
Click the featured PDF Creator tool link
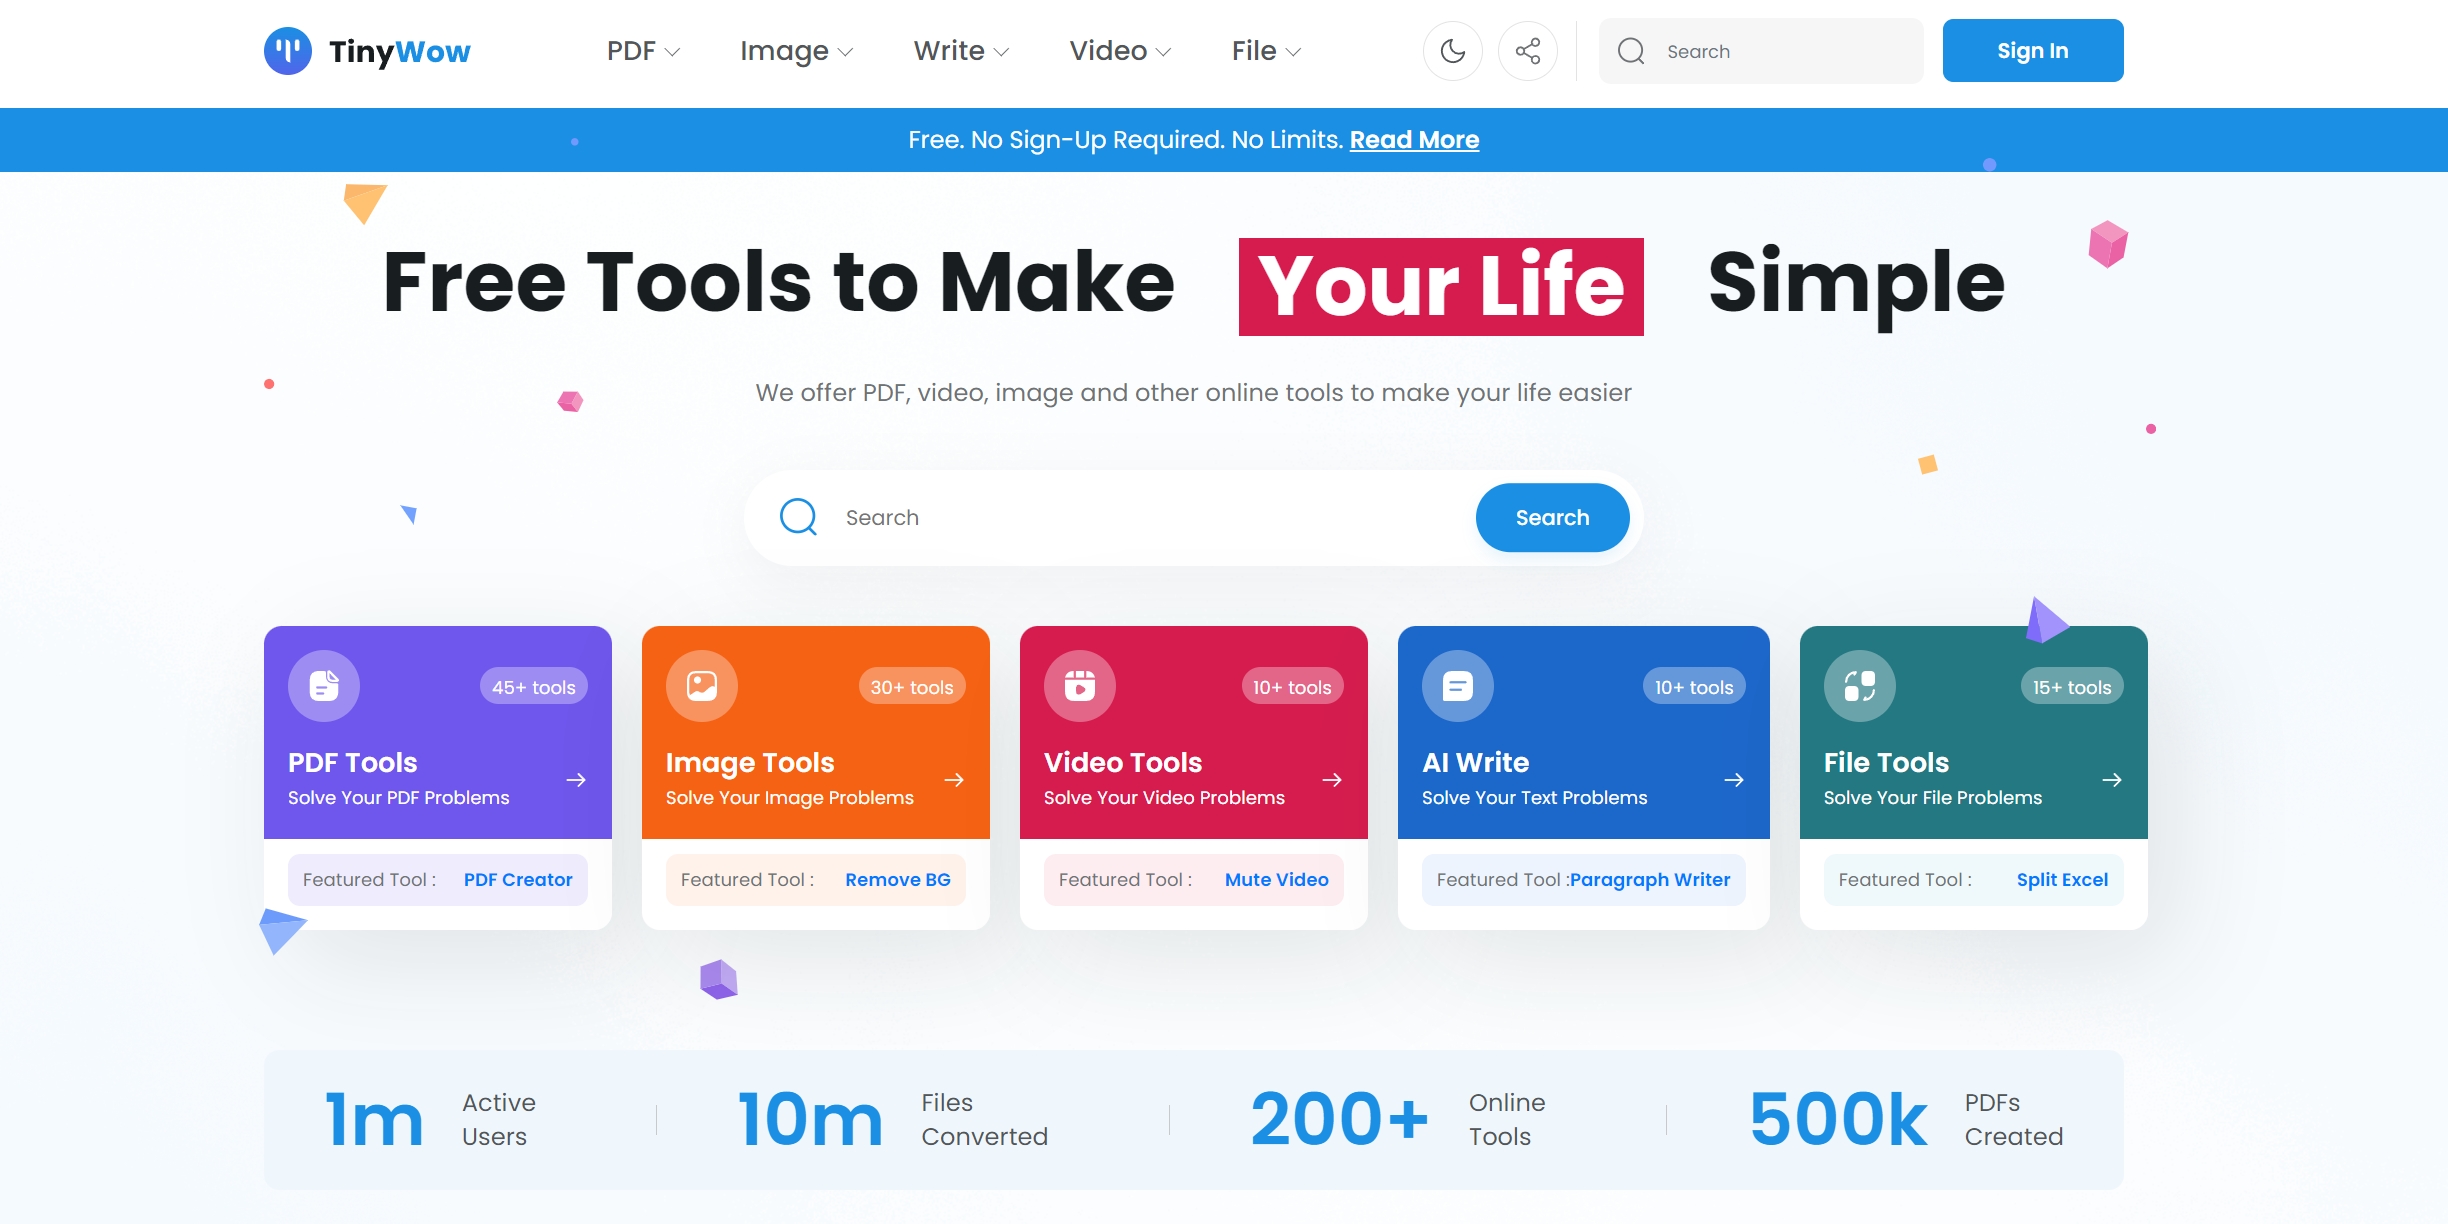coord(518,879)
